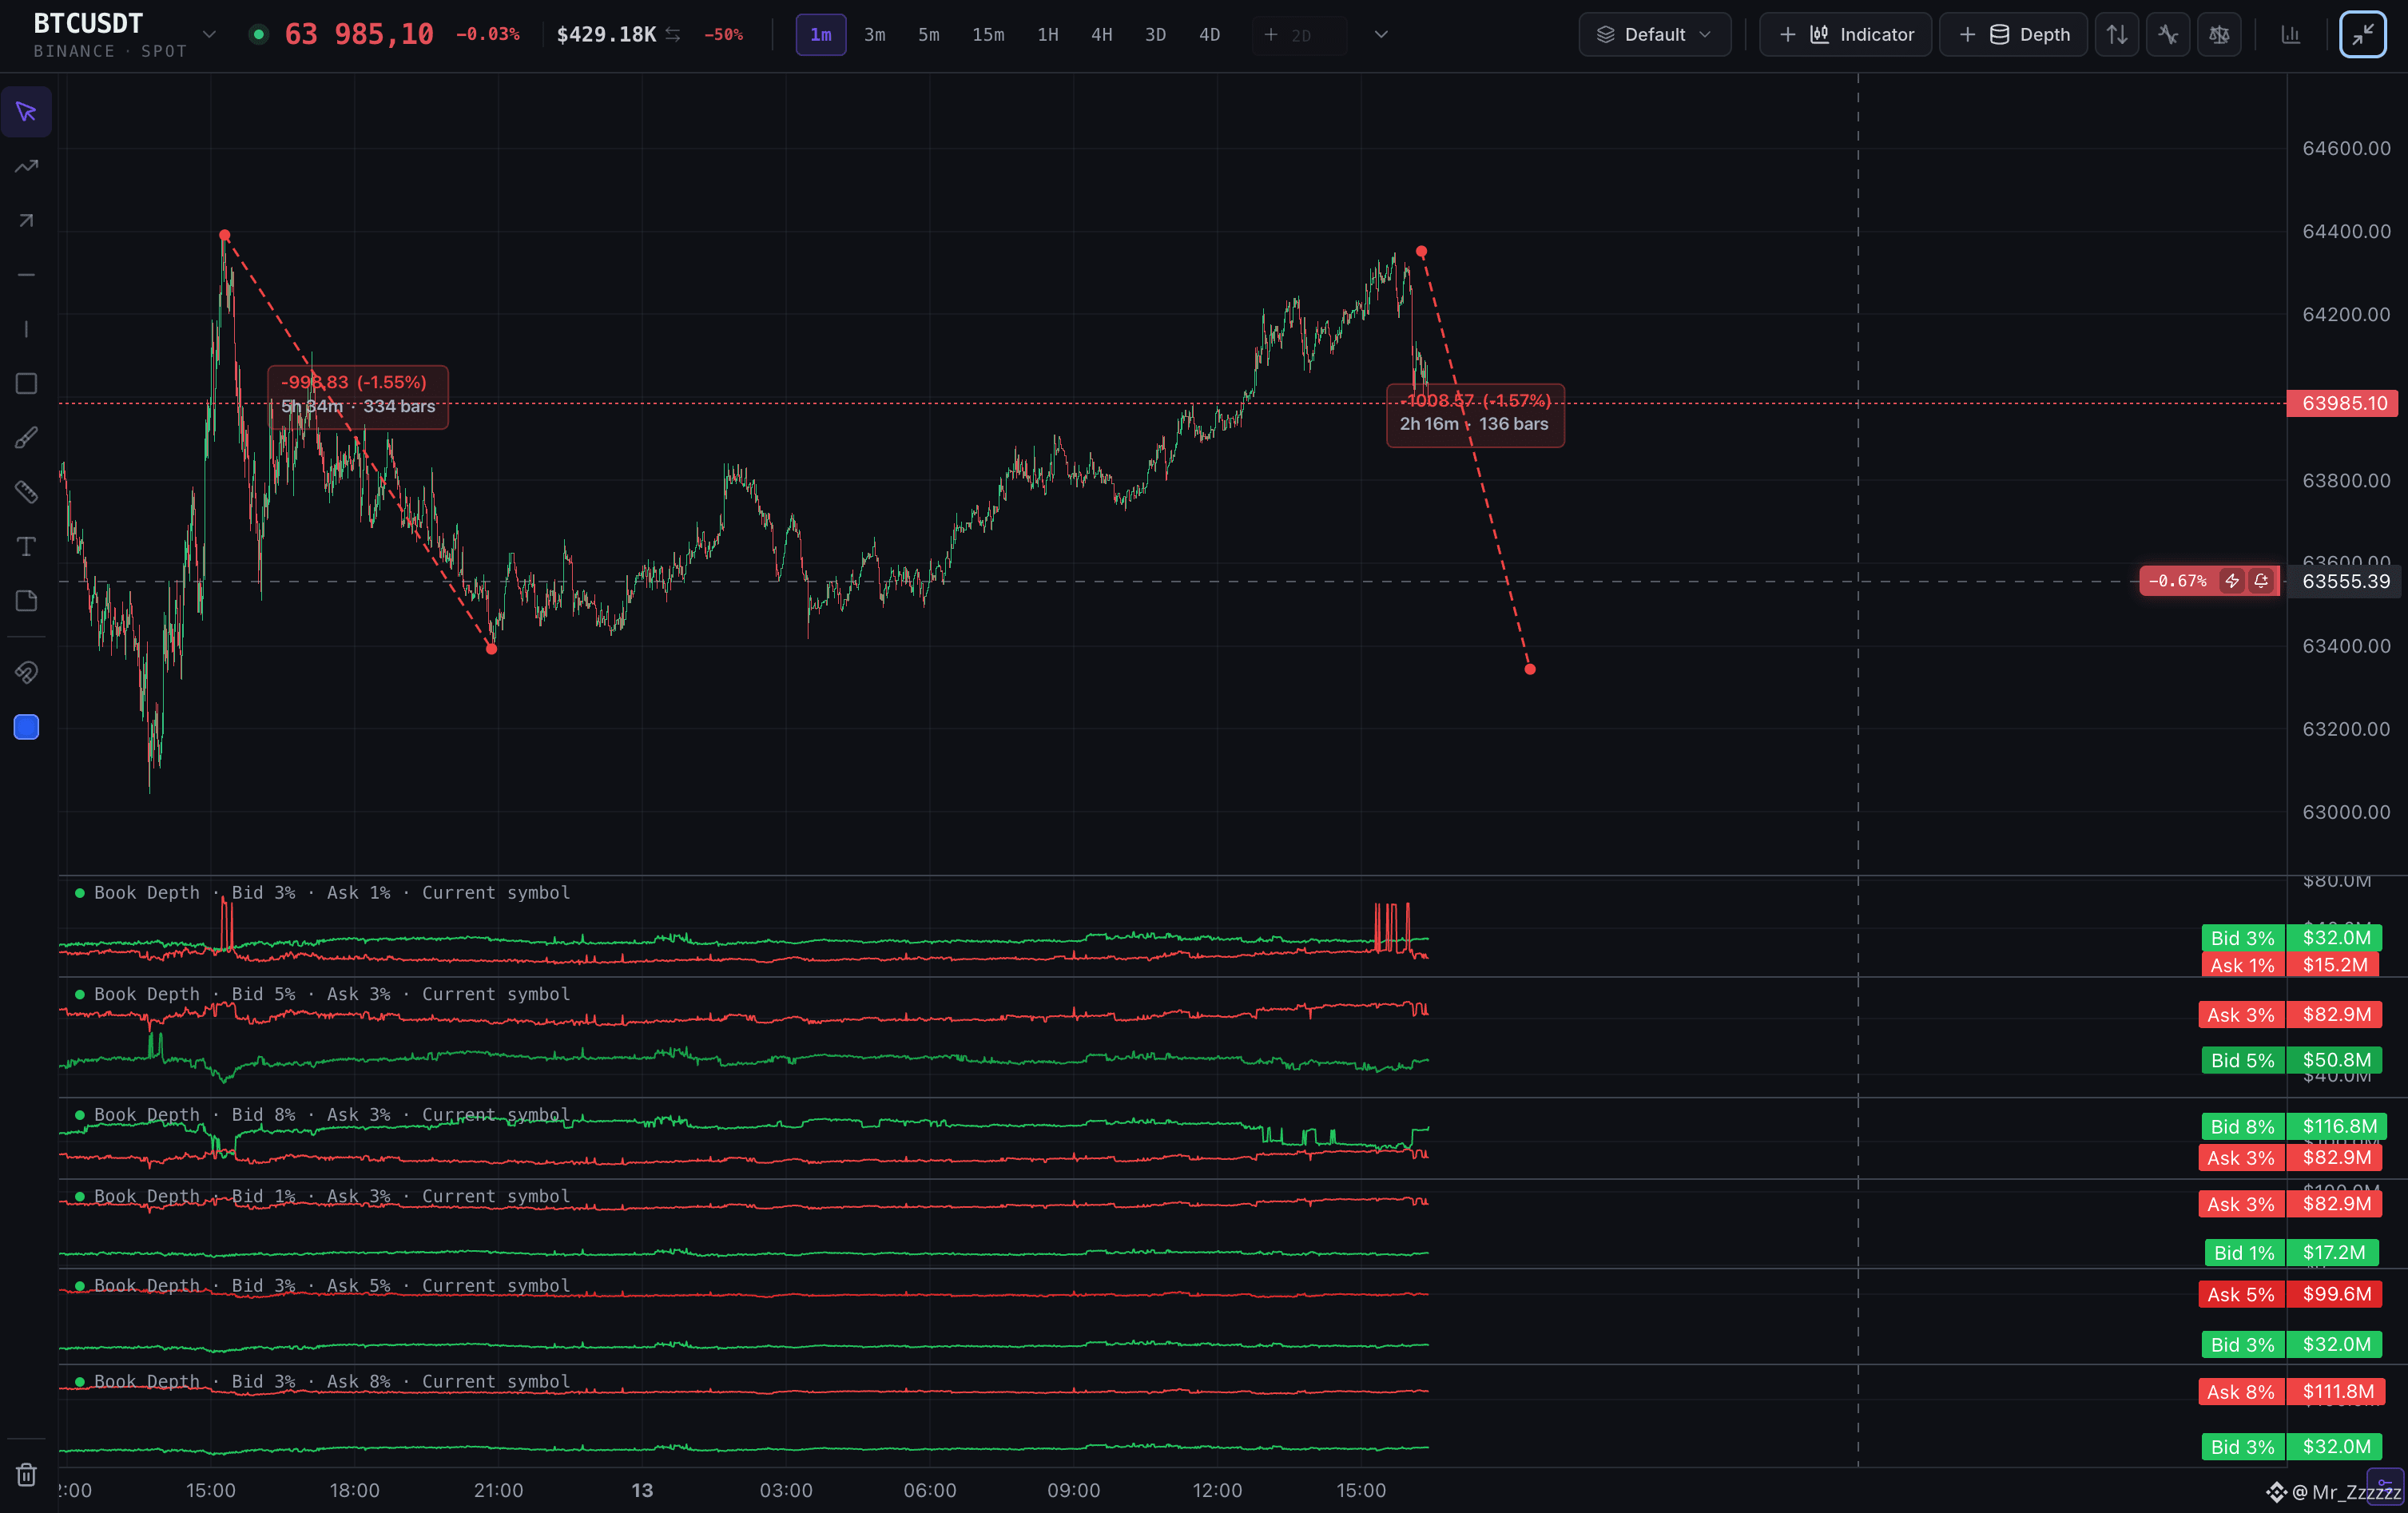Open the BTCUSDT symbol selector chevron
Image resolution: width=2408 pixels, height=1513 pixels.
click(x=209, y=34)
